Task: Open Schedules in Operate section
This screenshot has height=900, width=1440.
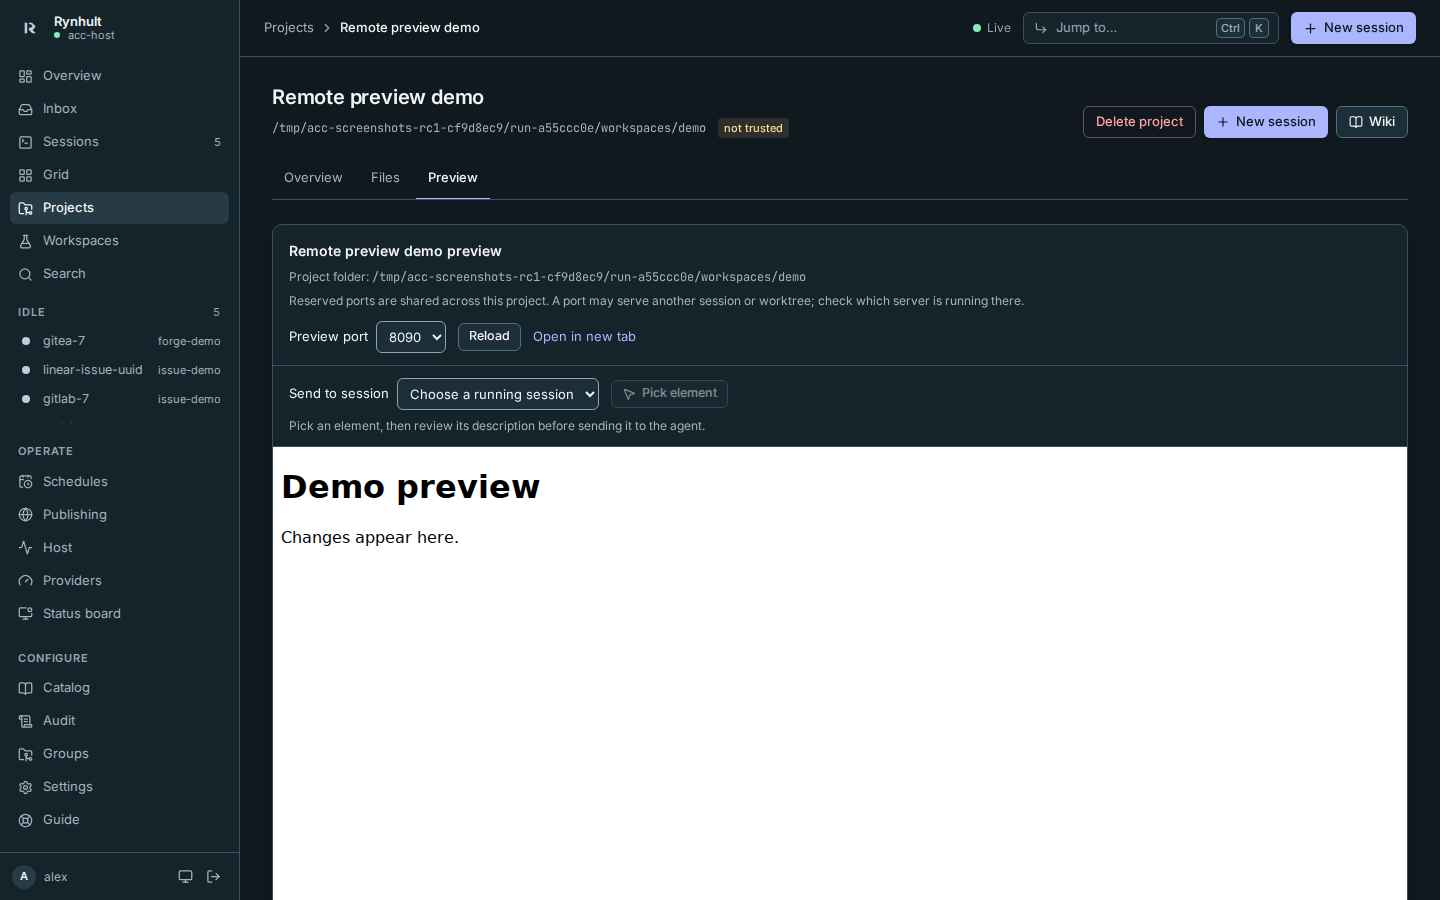Action: coord(119,482)
